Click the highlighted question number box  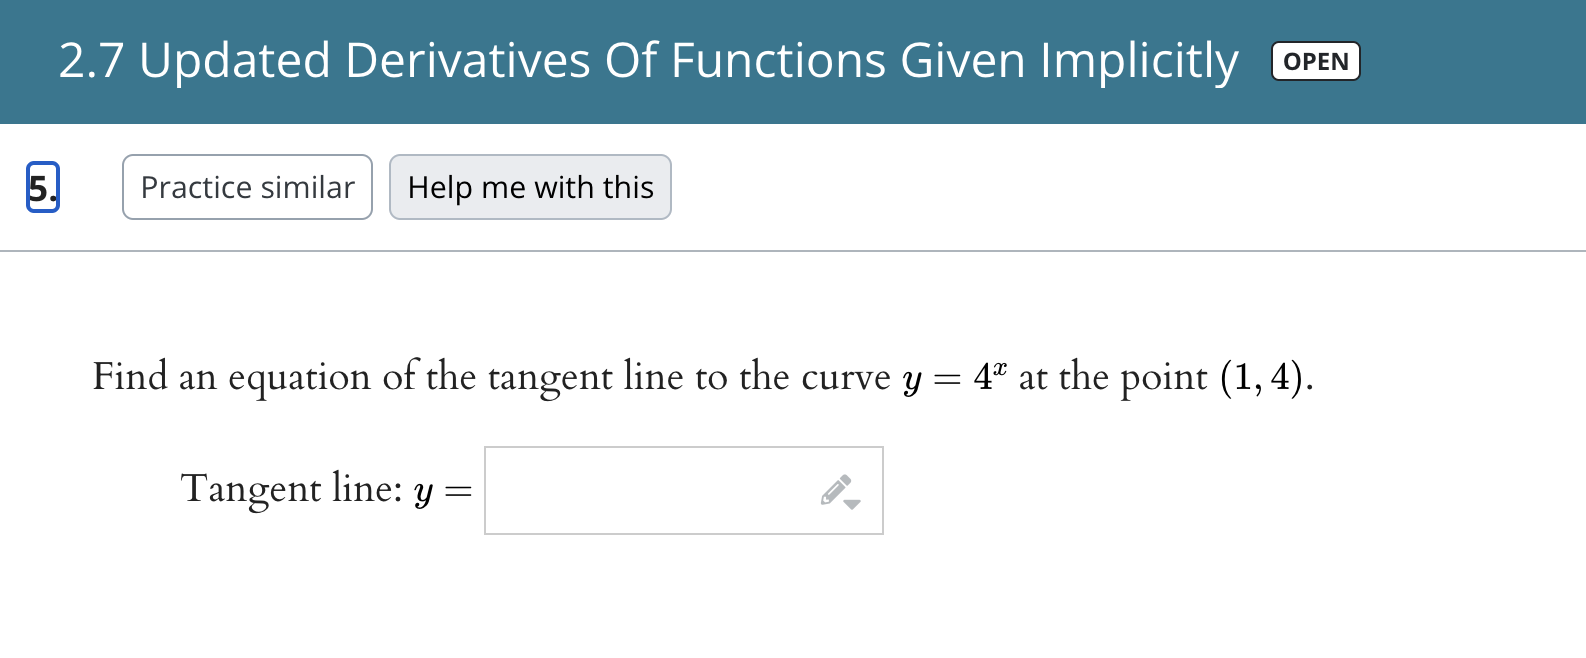coord(42,186)
